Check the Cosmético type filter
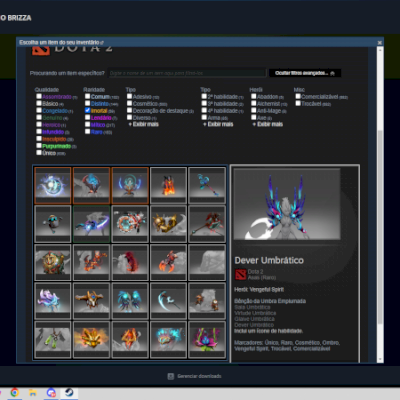This screenshot has width=400, height=400. (x=129, y=103)
